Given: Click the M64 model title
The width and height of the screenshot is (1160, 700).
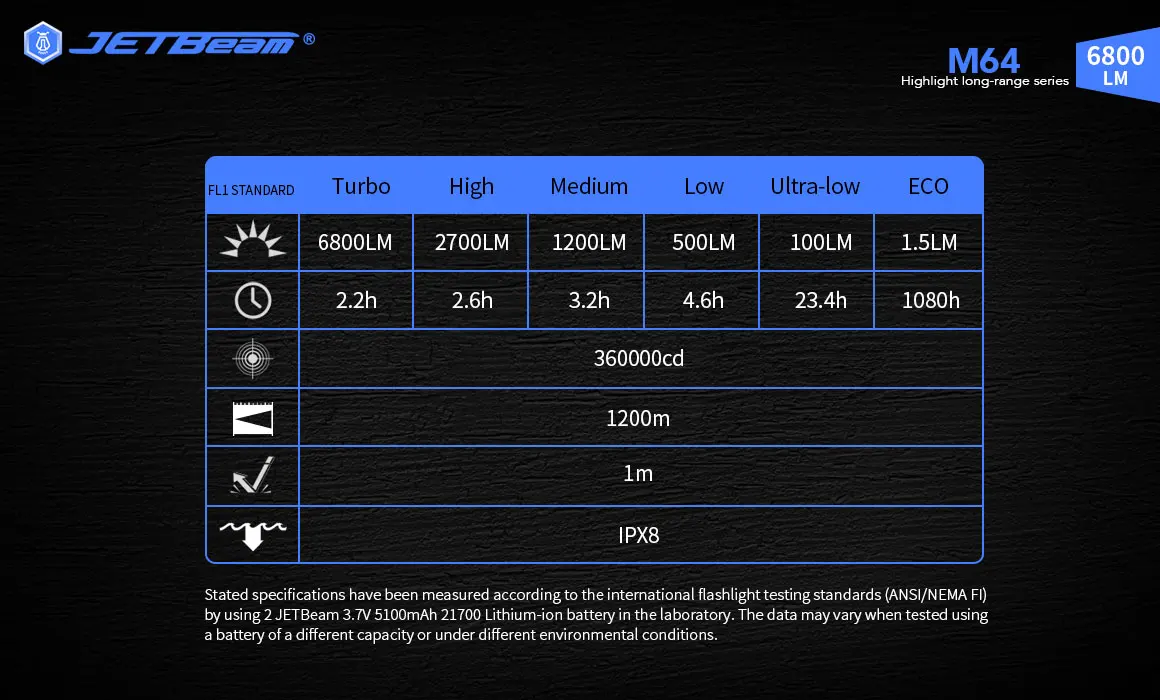Looking at the screenshot, I should 983,60.
